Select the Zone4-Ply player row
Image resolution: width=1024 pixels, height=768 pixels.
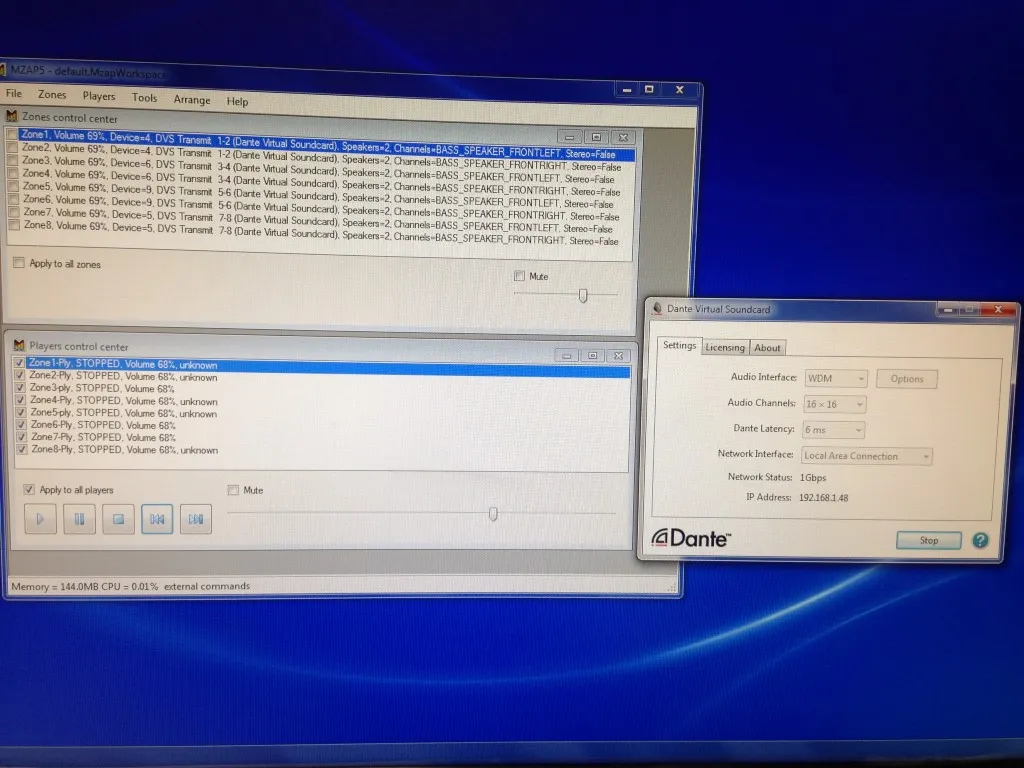tap(328, 401)
